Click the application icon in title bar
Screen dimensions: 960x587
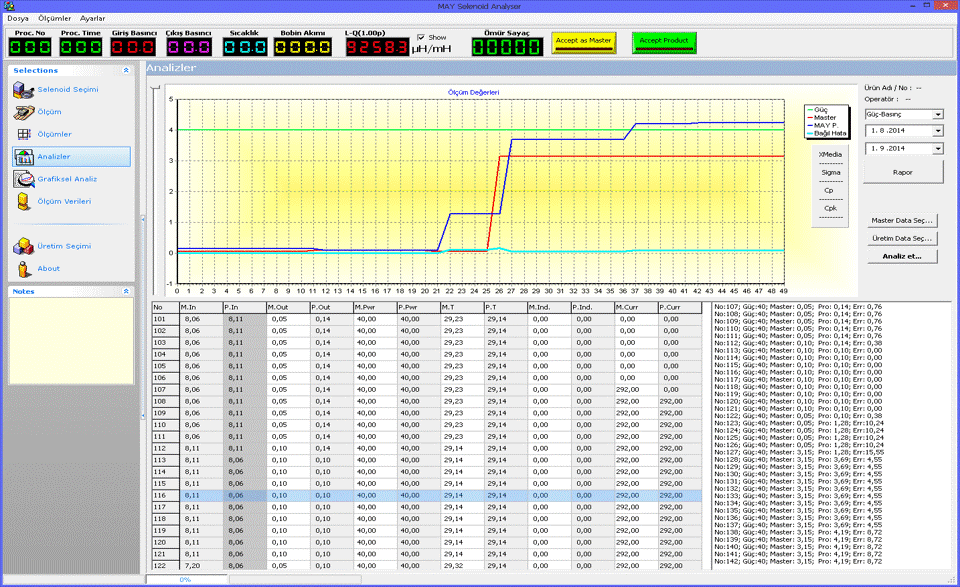point(9,6)
